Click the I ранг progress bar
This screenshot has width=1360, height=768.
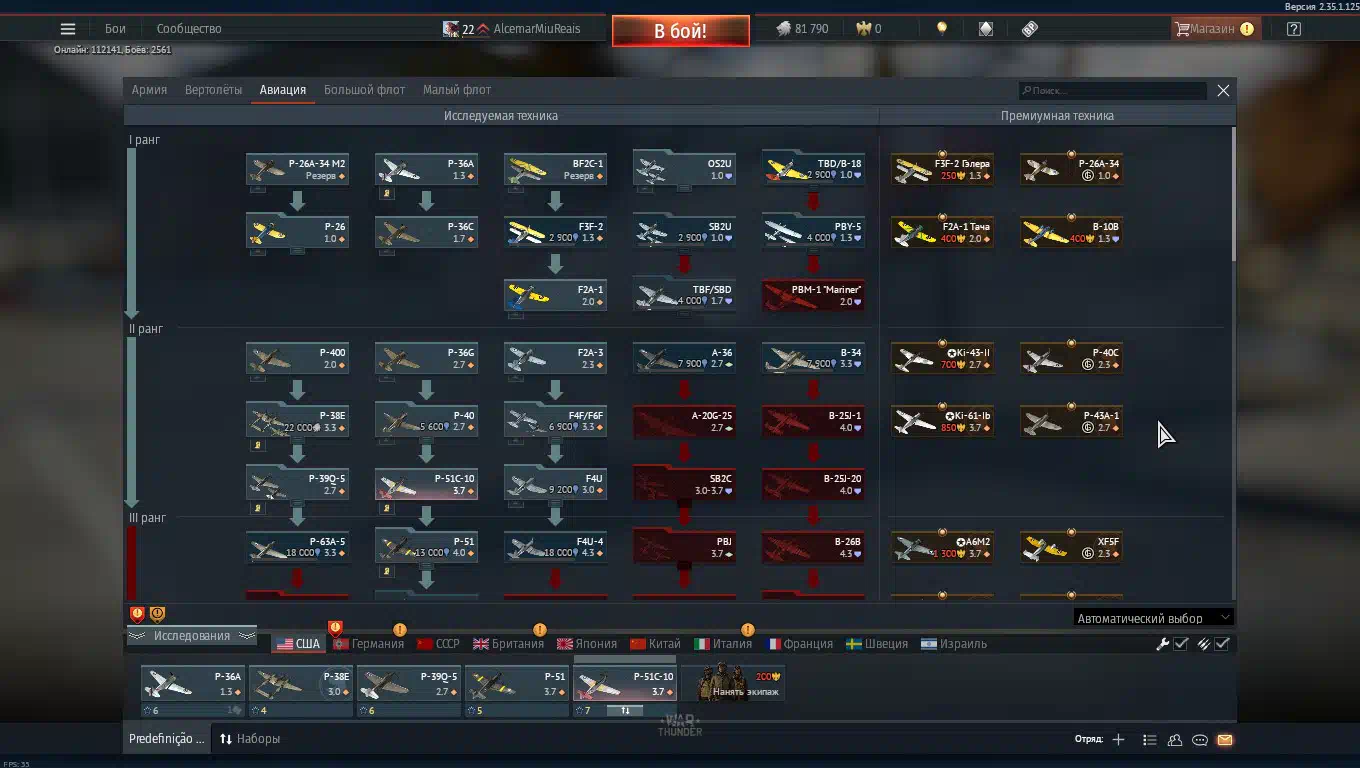(131, 232)
